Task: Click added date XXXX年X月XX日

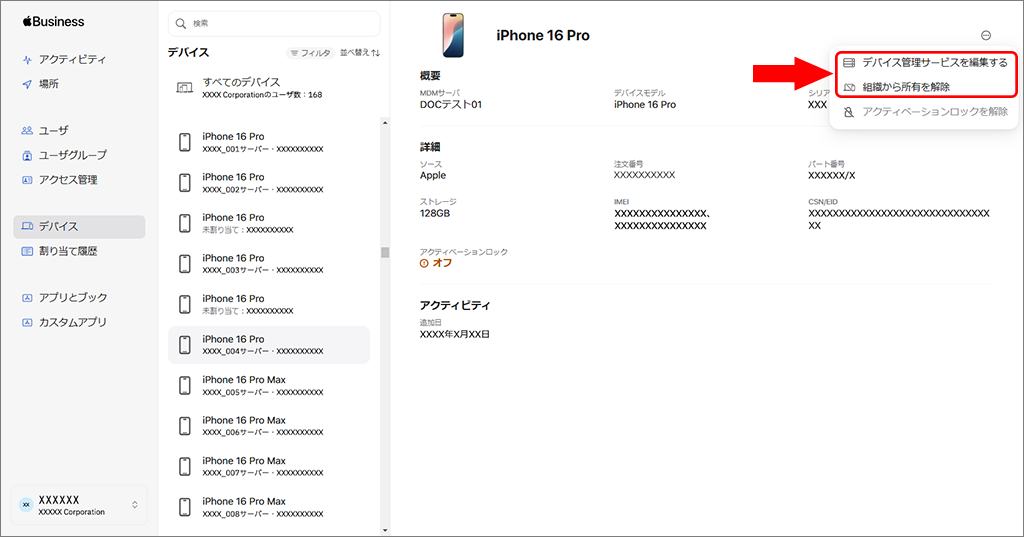Action: tap(455, 334)
